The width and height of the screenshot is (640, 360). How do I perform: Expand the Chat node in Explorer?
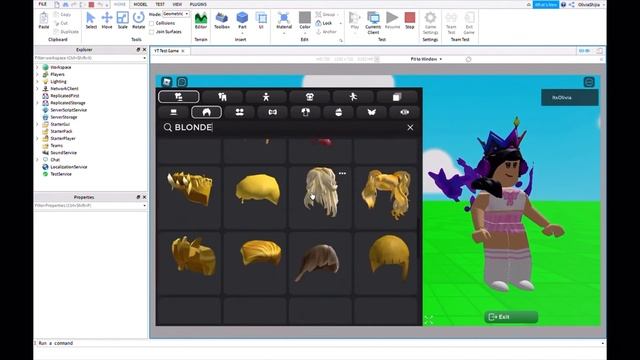pos(37,160)
